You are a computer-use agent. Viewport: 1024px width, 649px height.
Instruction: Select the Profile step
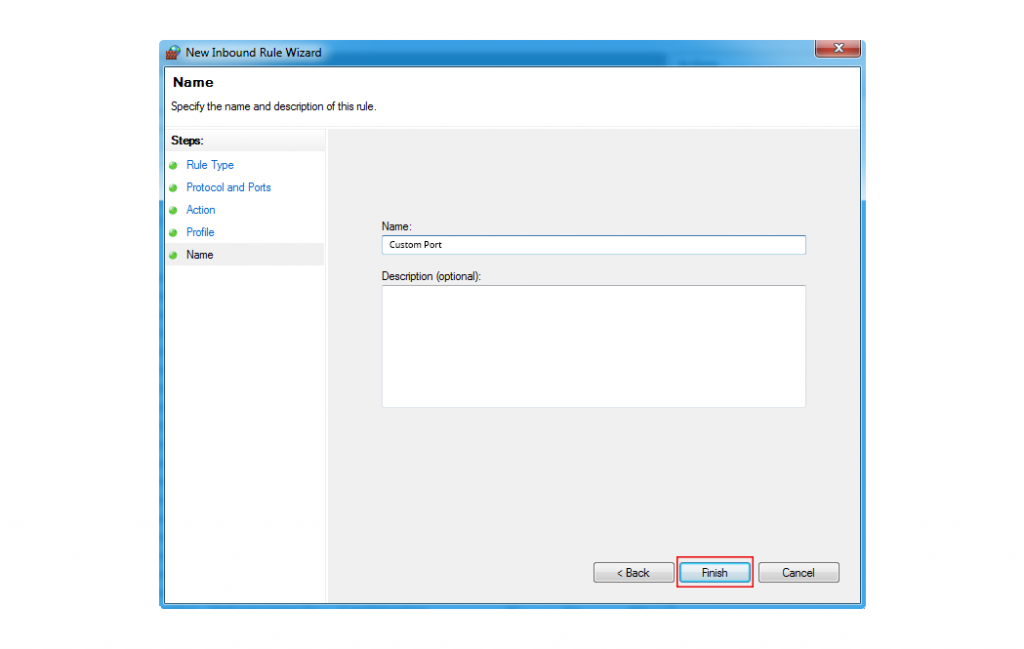pyautogui.click(x=199, y=232)
